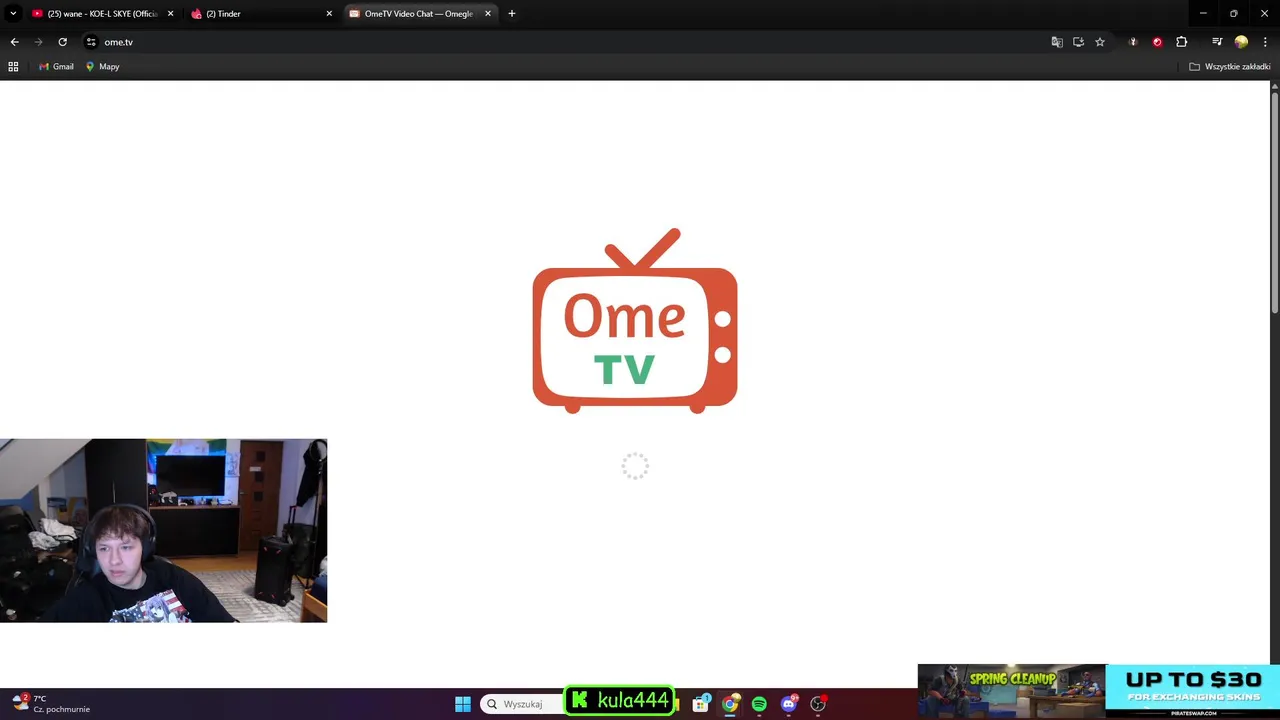
Task: Open Discord from the taskbar
Action: pyautogui.click(x=789, y=704)
